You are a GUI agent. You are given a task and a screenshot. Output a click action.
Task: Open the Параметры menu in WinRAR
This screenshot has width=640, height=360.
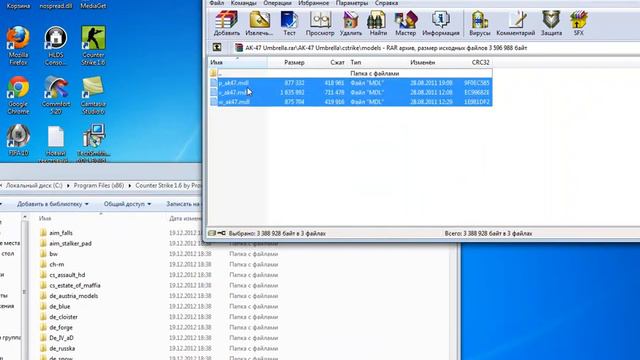tap(352, 3)
